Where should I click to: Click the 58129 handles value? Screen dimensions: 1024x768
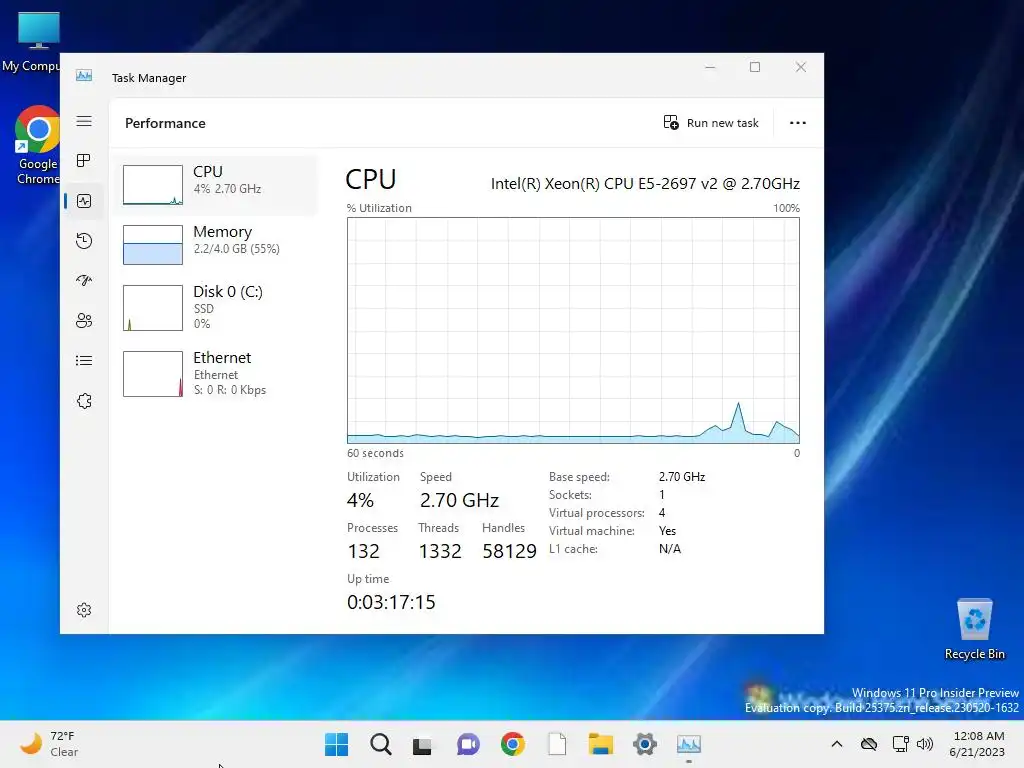[509, 551]
